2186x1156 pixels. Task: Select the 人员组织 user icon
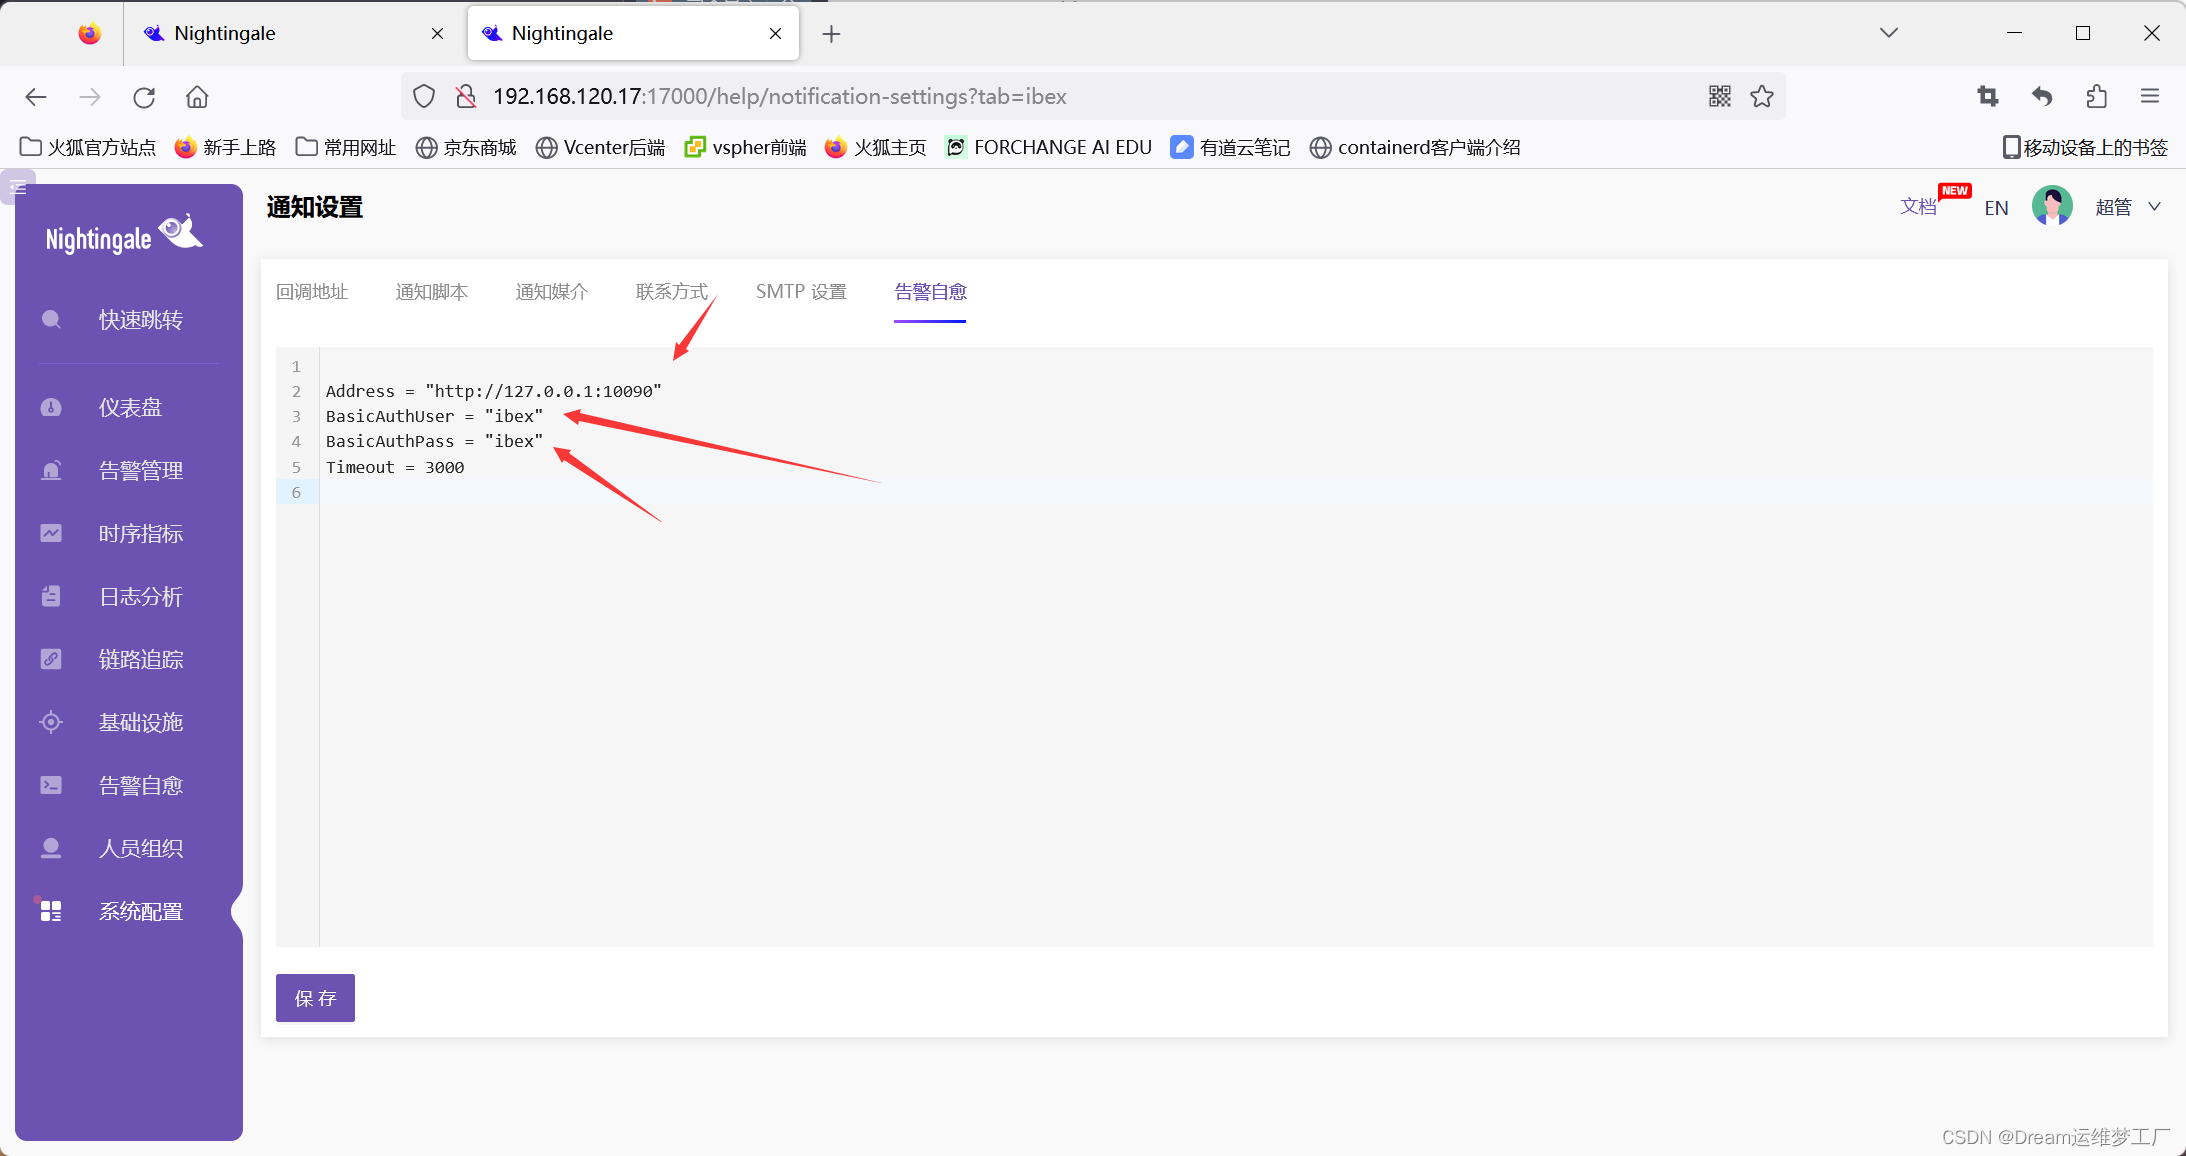coord(51,849)
